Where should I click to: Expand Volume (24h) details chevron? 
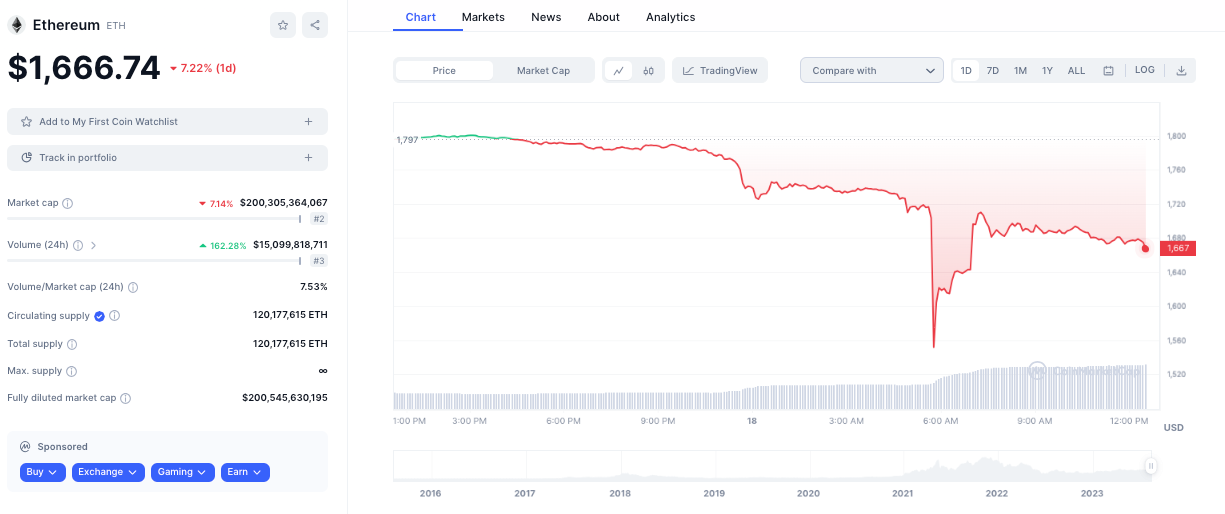(94, 245)
